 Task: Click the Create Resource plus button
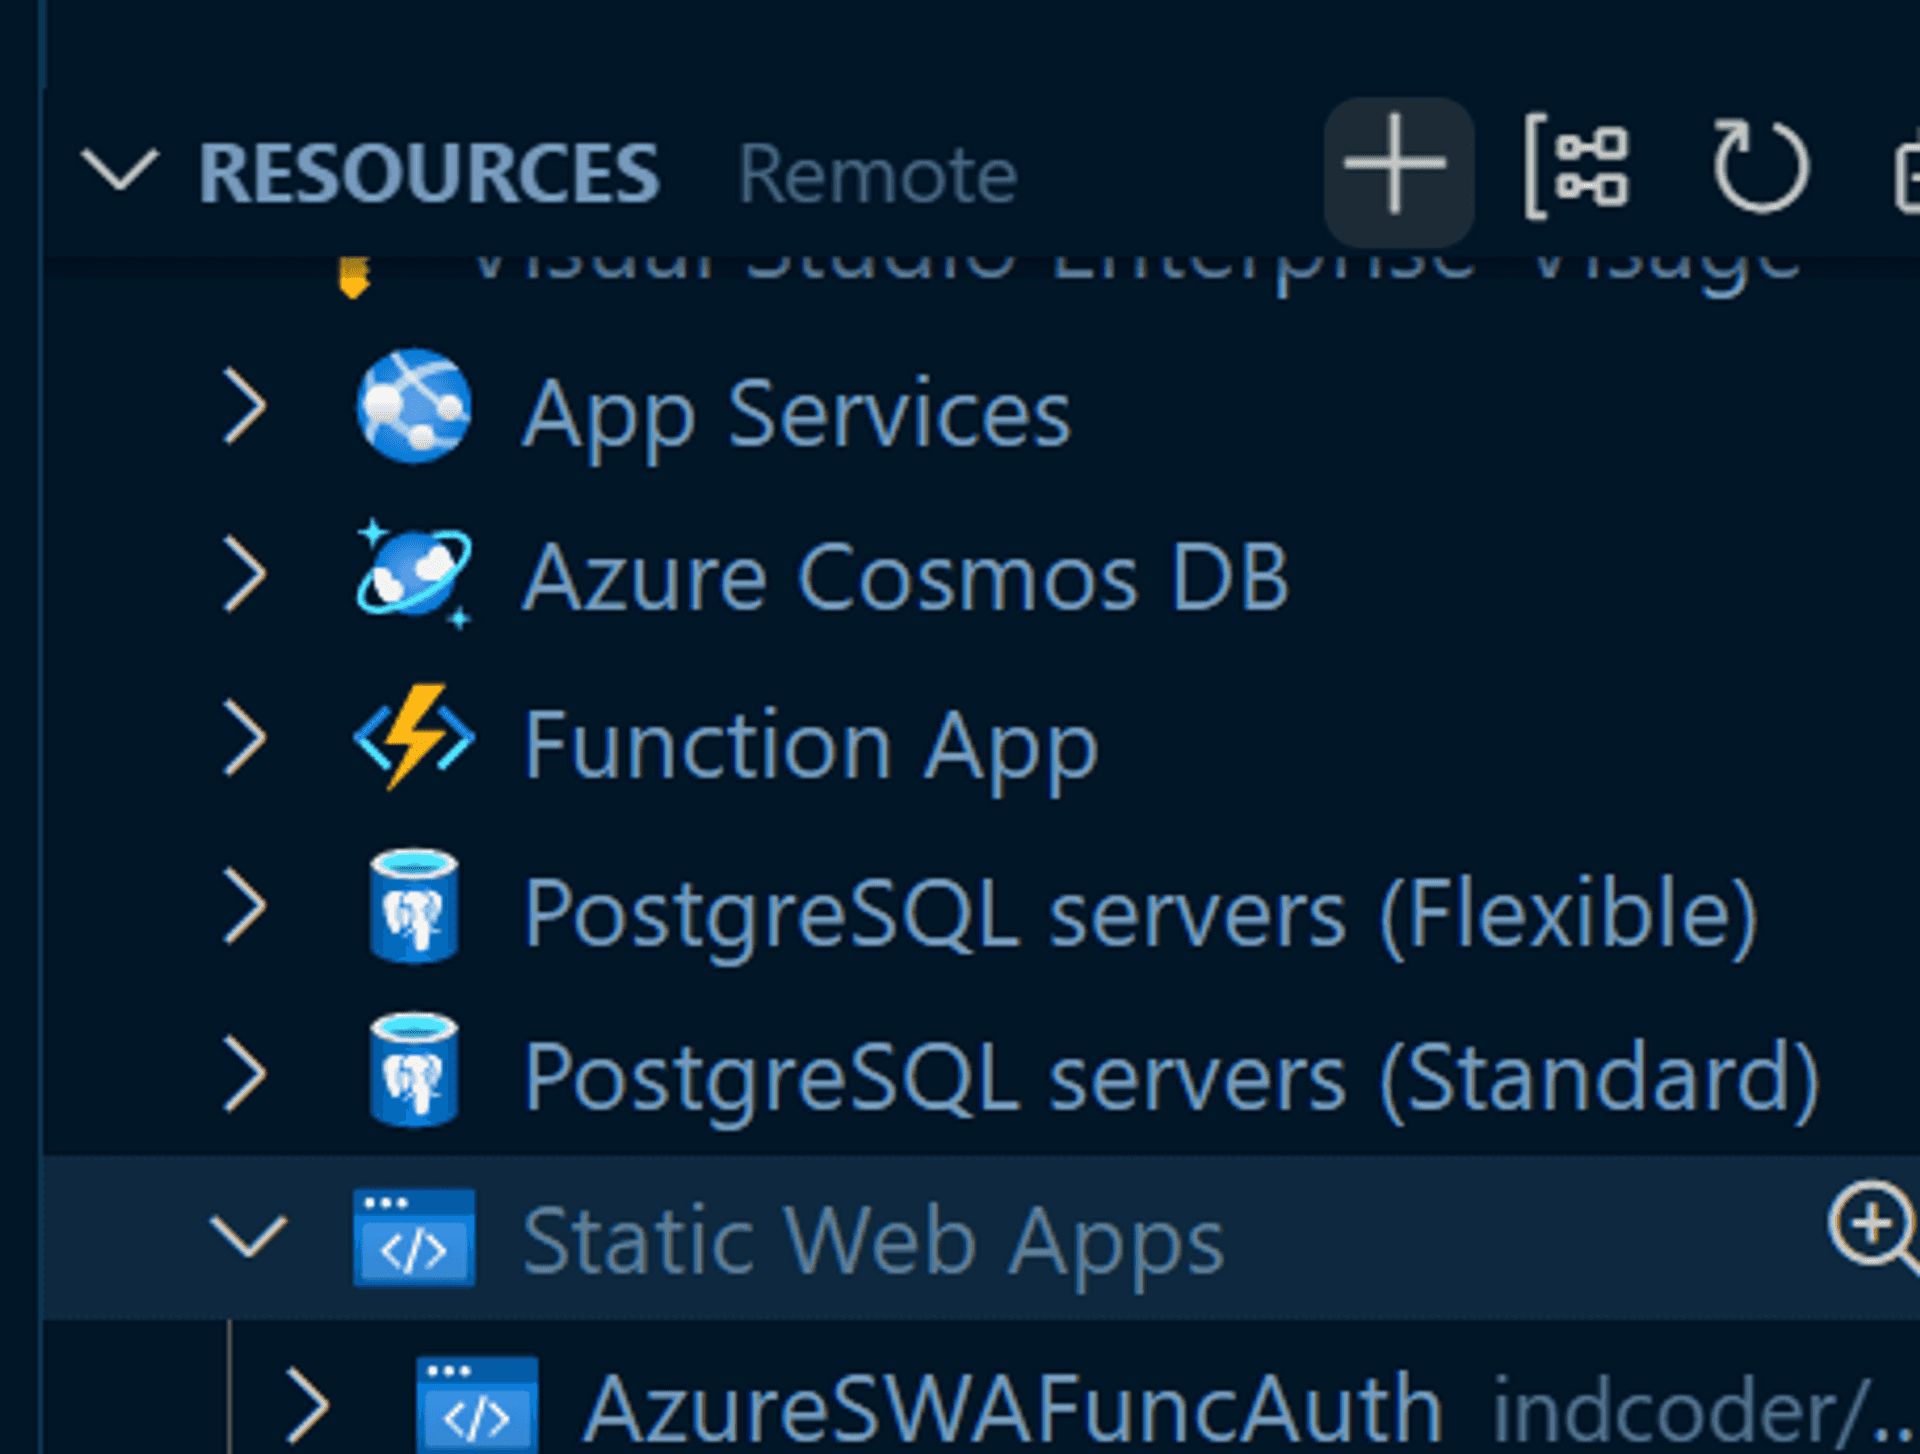[x=1397, y=171]
